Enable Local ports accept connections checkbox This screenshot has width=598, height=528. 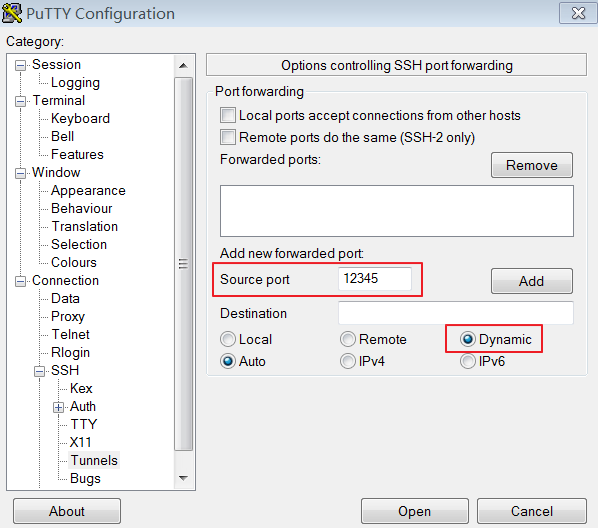[228, 115]
